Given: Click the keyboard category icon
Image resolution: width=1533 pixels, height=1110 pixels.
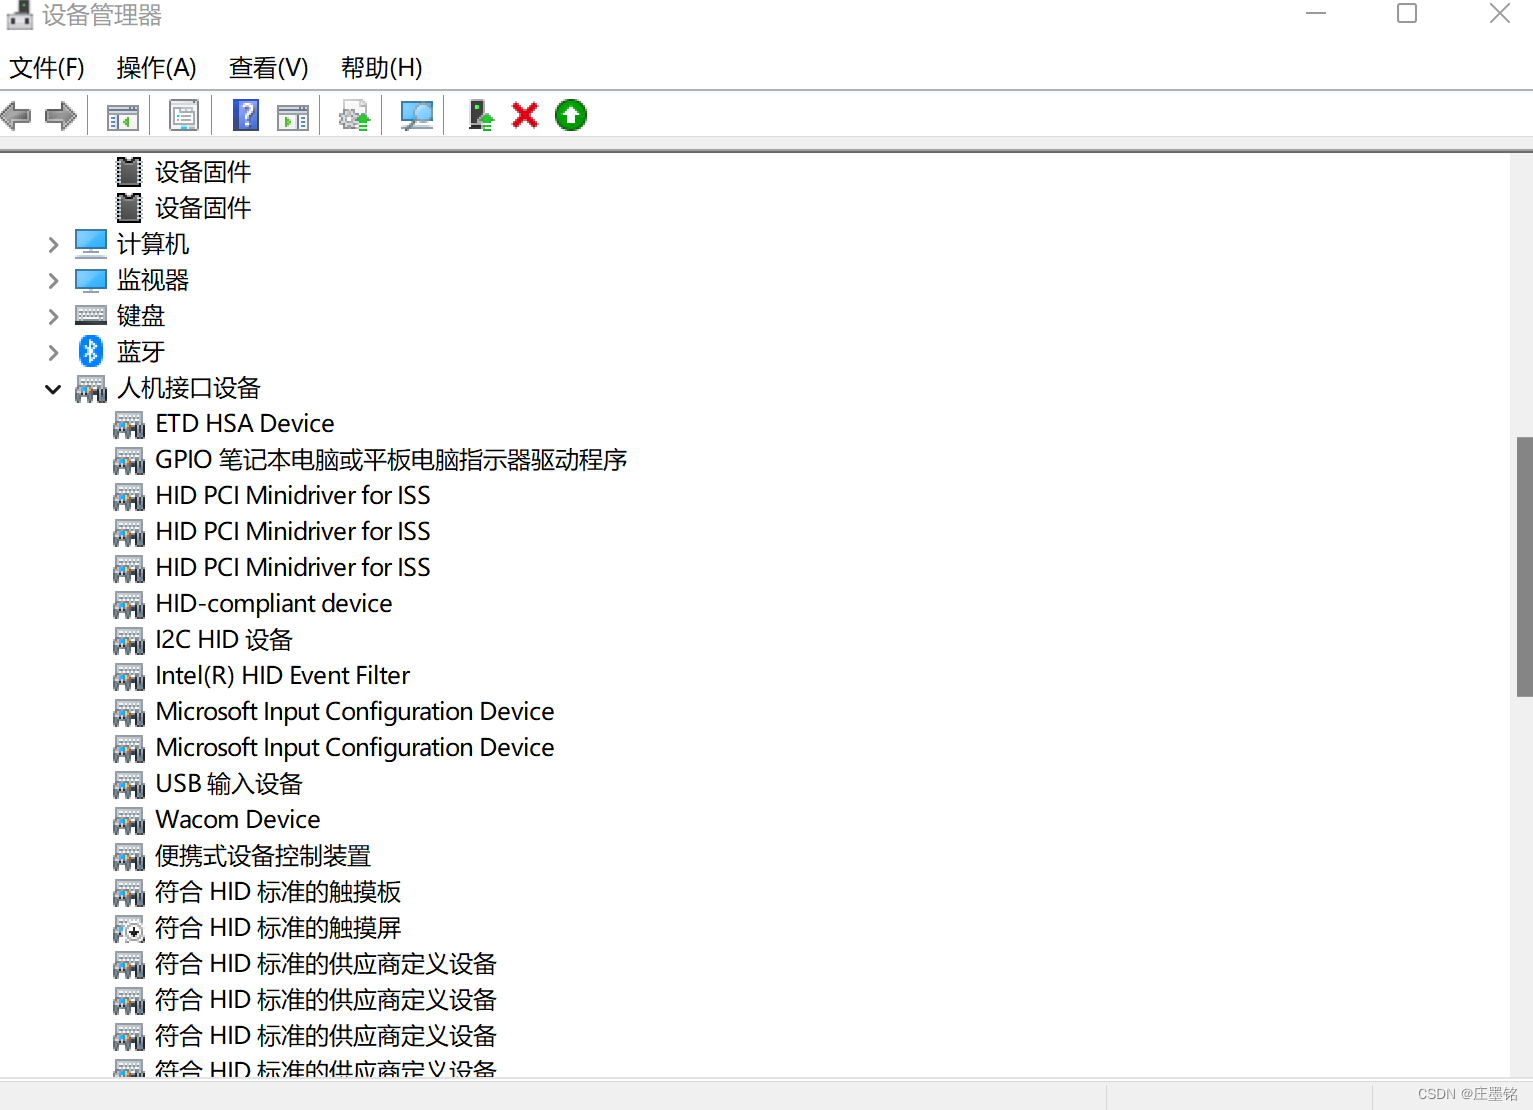Looking at the screenshot, I should 91,316.
